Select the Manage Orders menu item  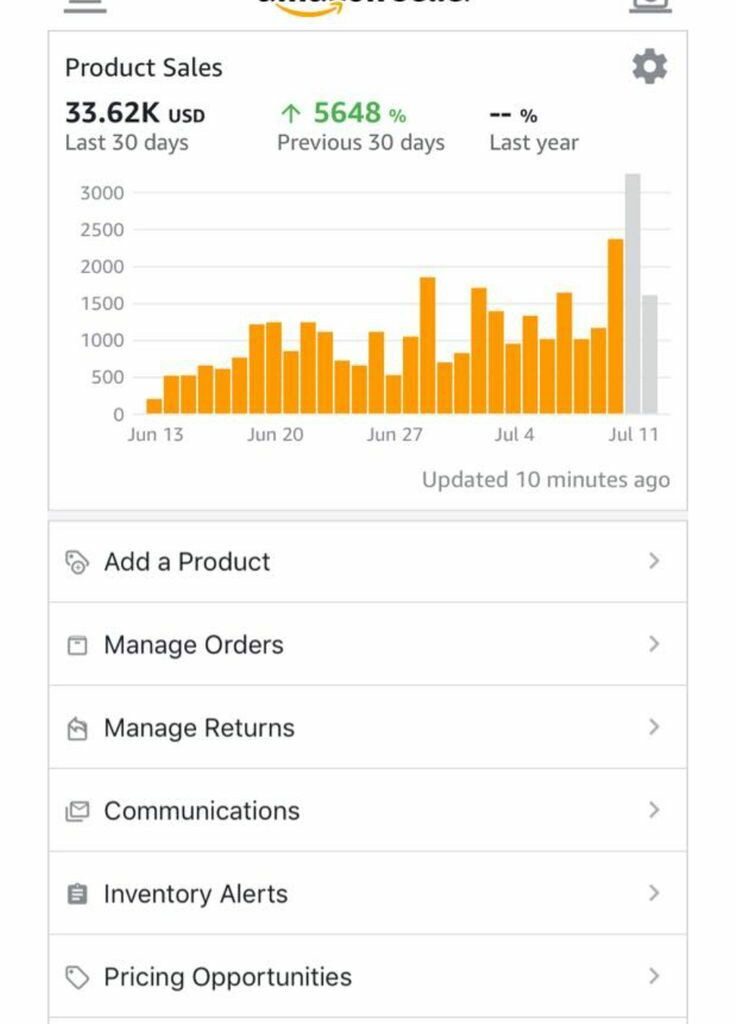tap(368, 644)
